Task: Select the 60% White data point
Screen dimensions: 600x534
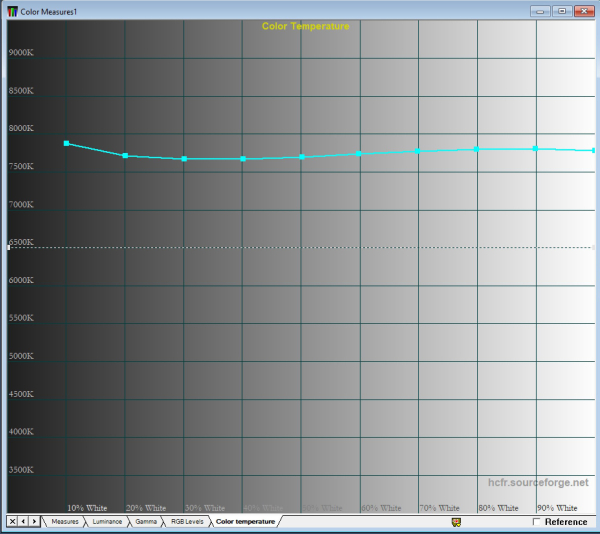Action: tap(359, 154)
